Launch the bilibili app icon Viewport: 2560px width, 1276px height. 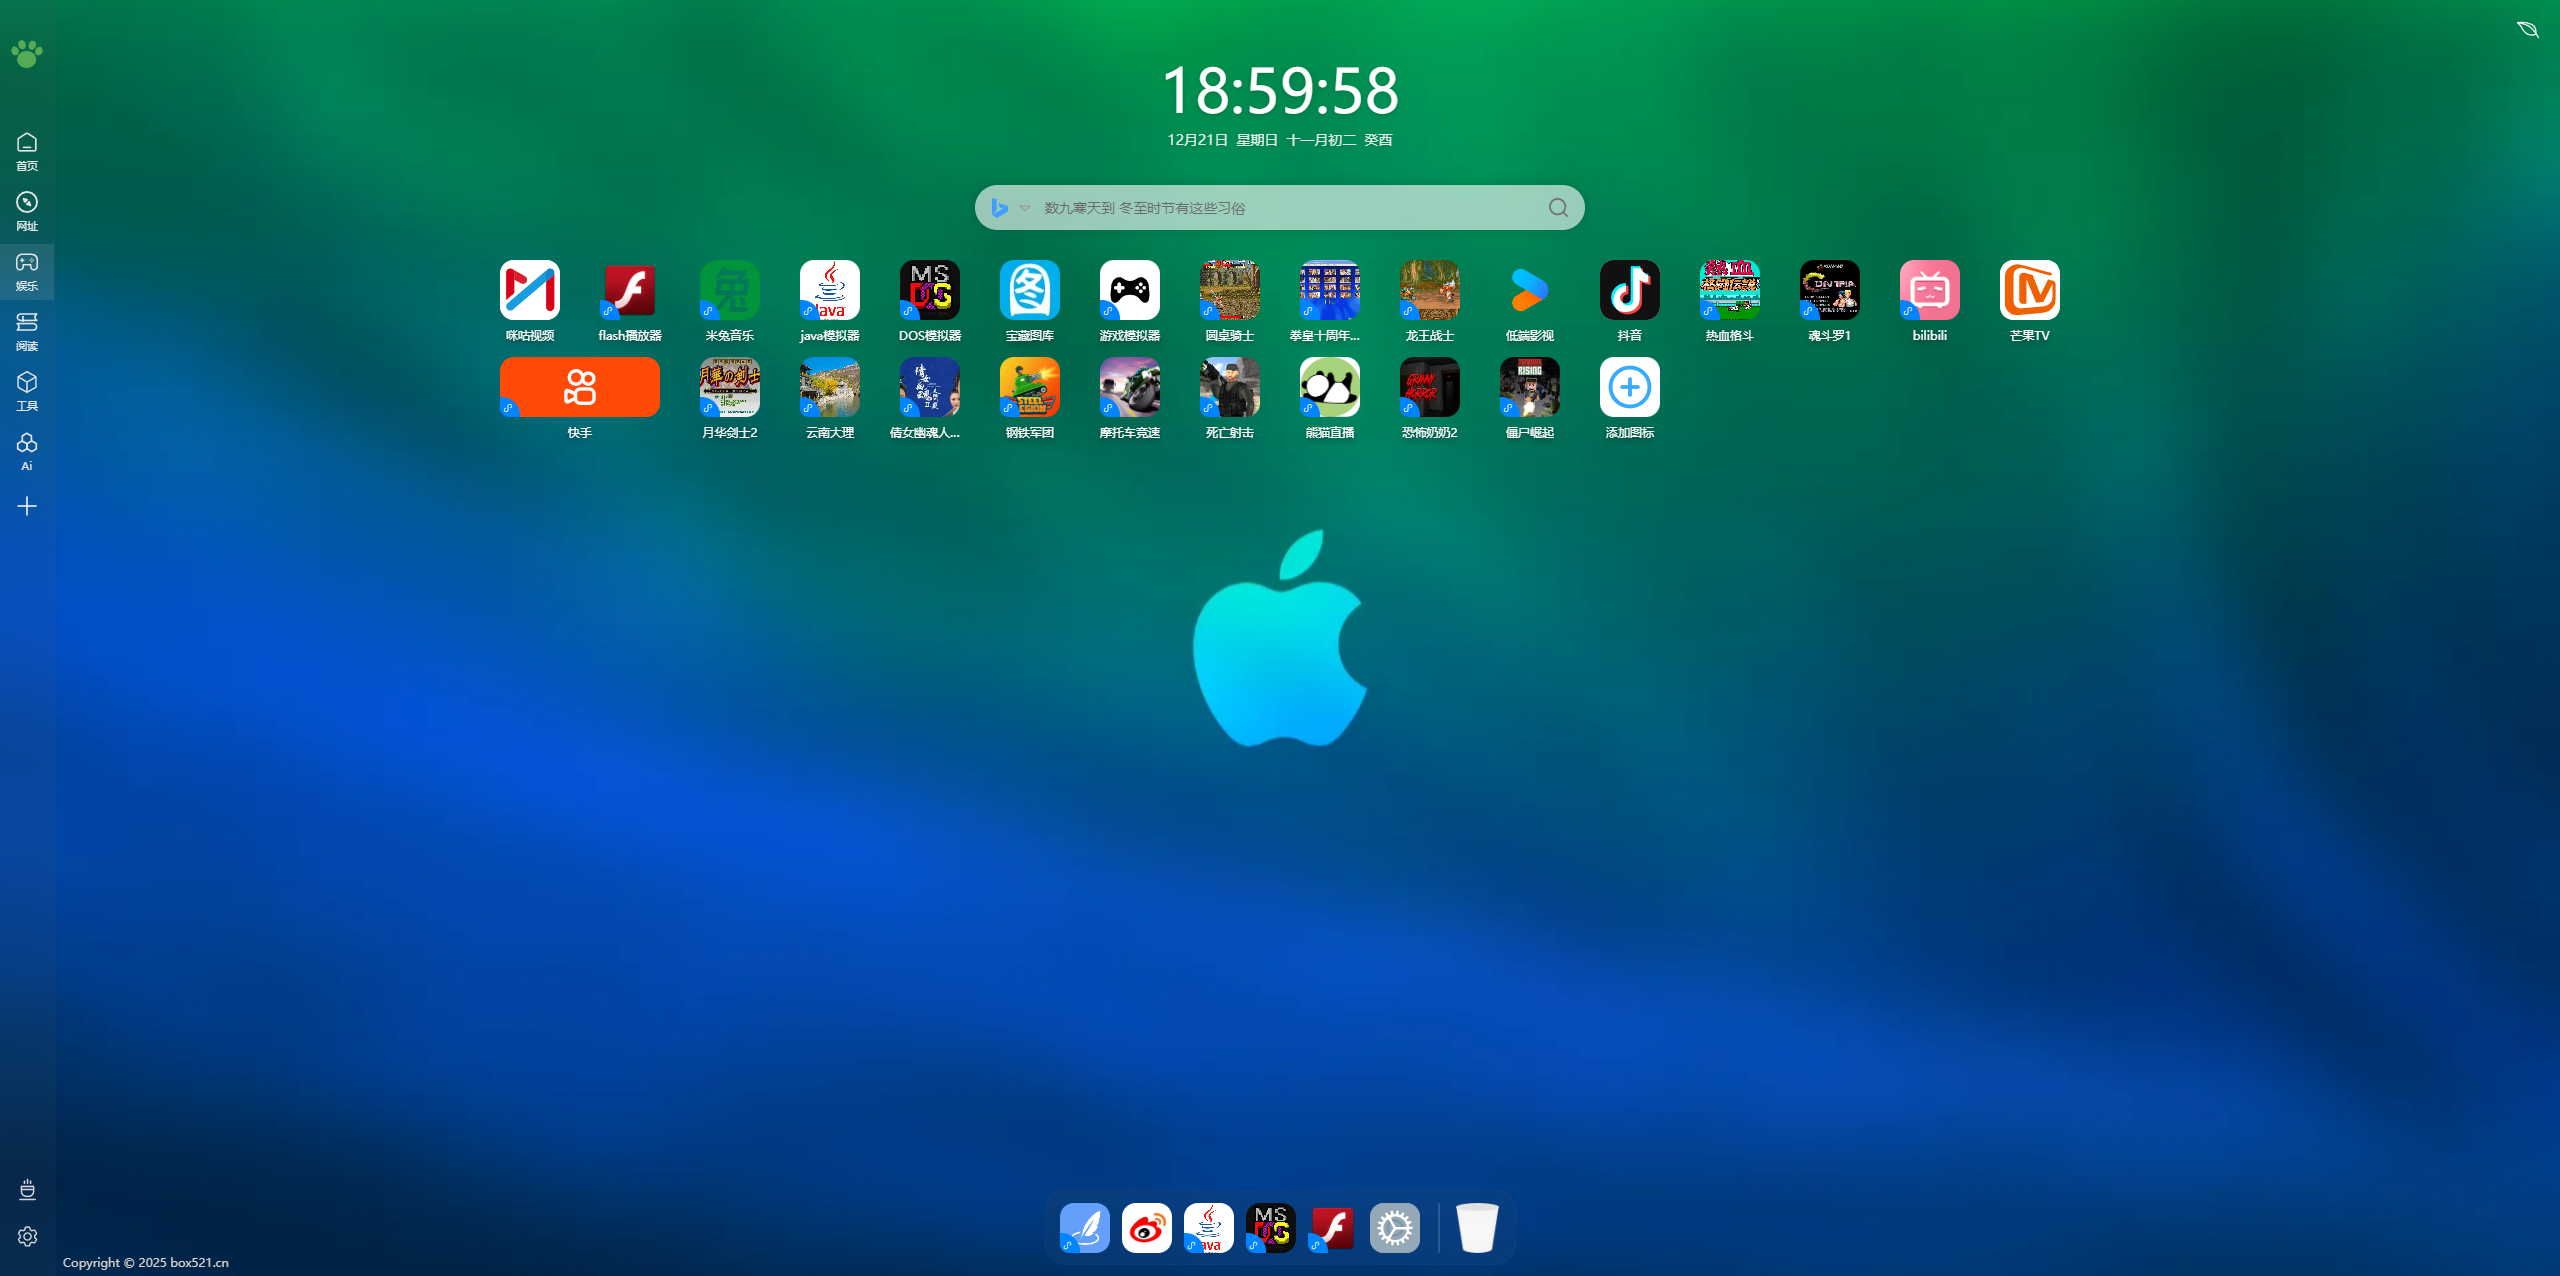point(1929,290)
